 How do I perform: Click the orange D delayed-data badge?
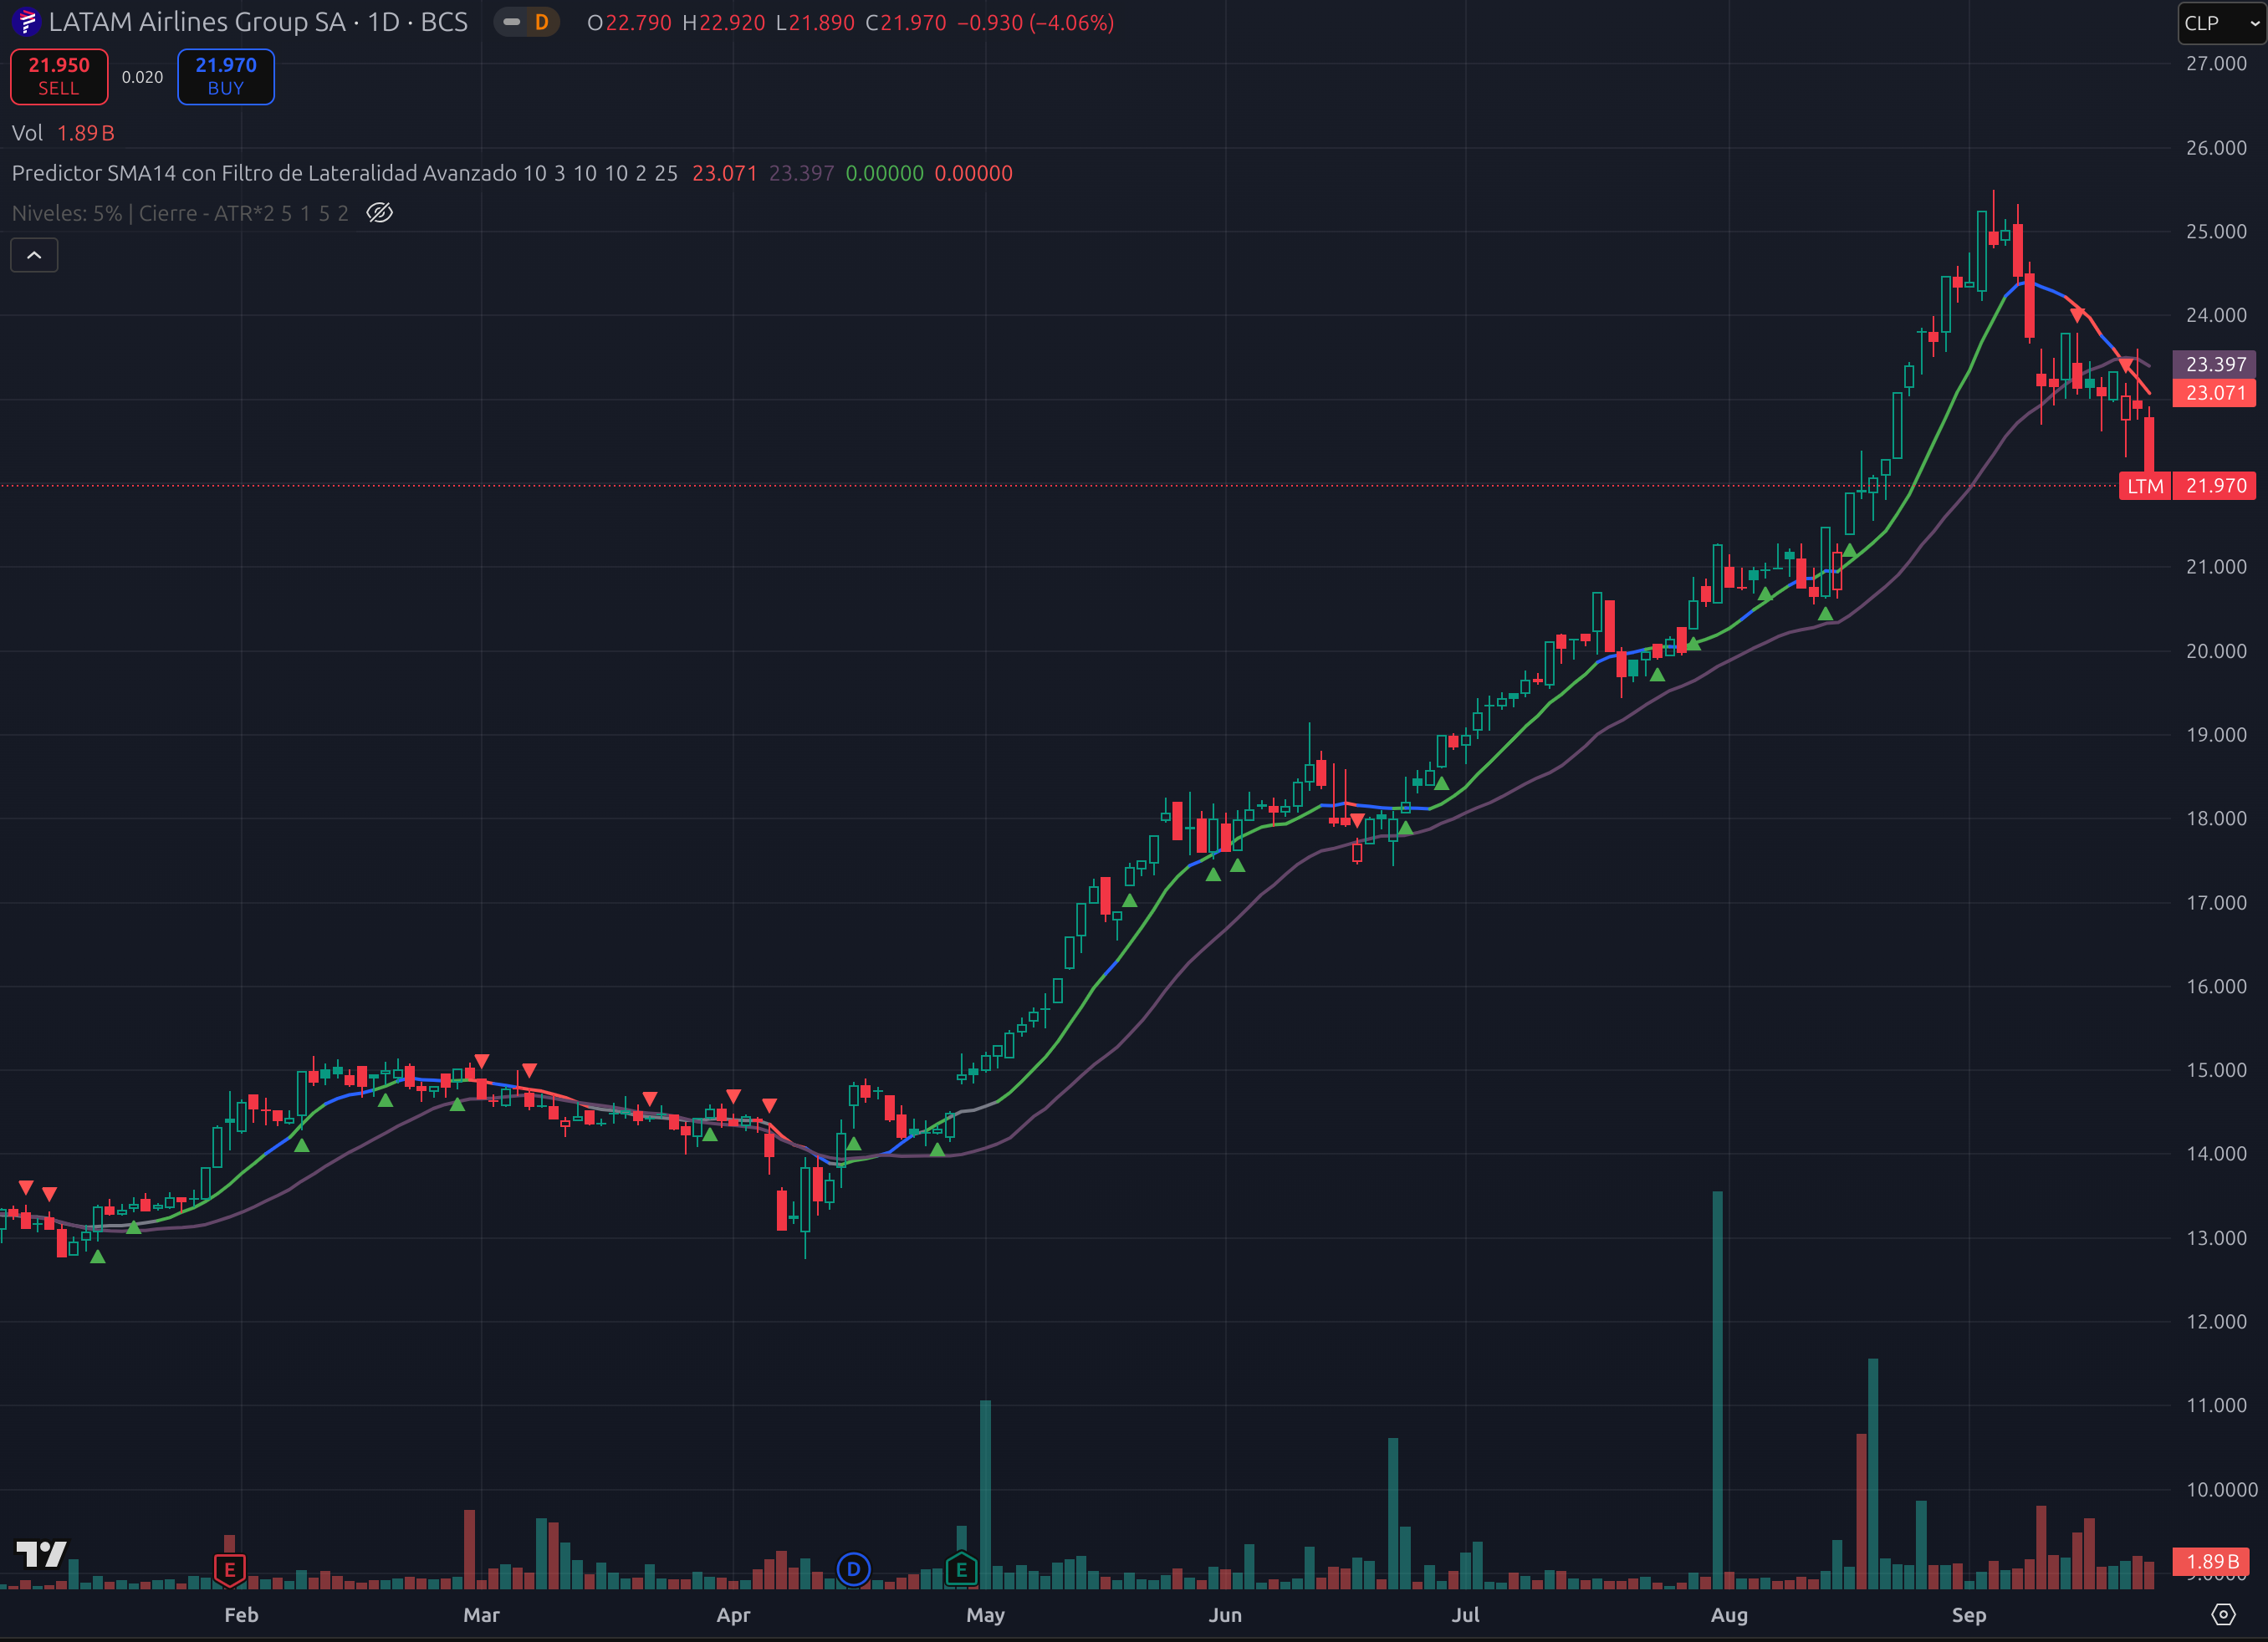click(541, 22)
